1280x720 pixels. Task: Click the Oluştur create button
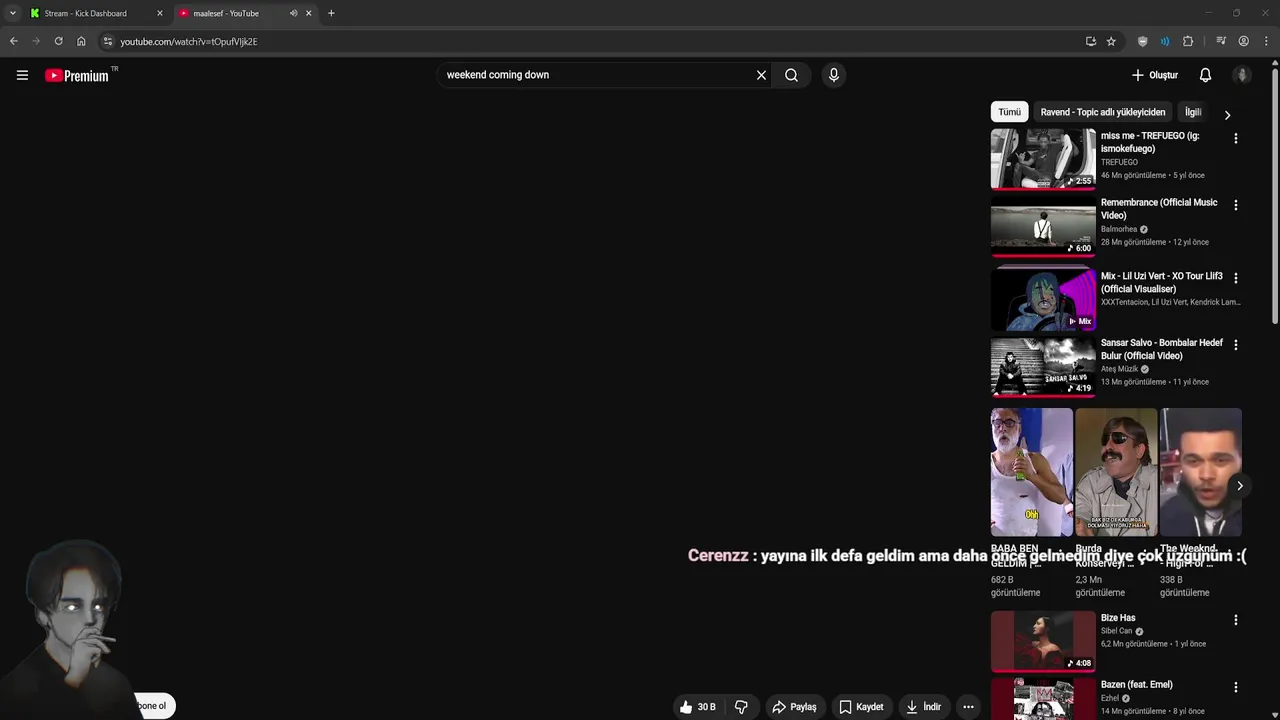coord(1155,75)
